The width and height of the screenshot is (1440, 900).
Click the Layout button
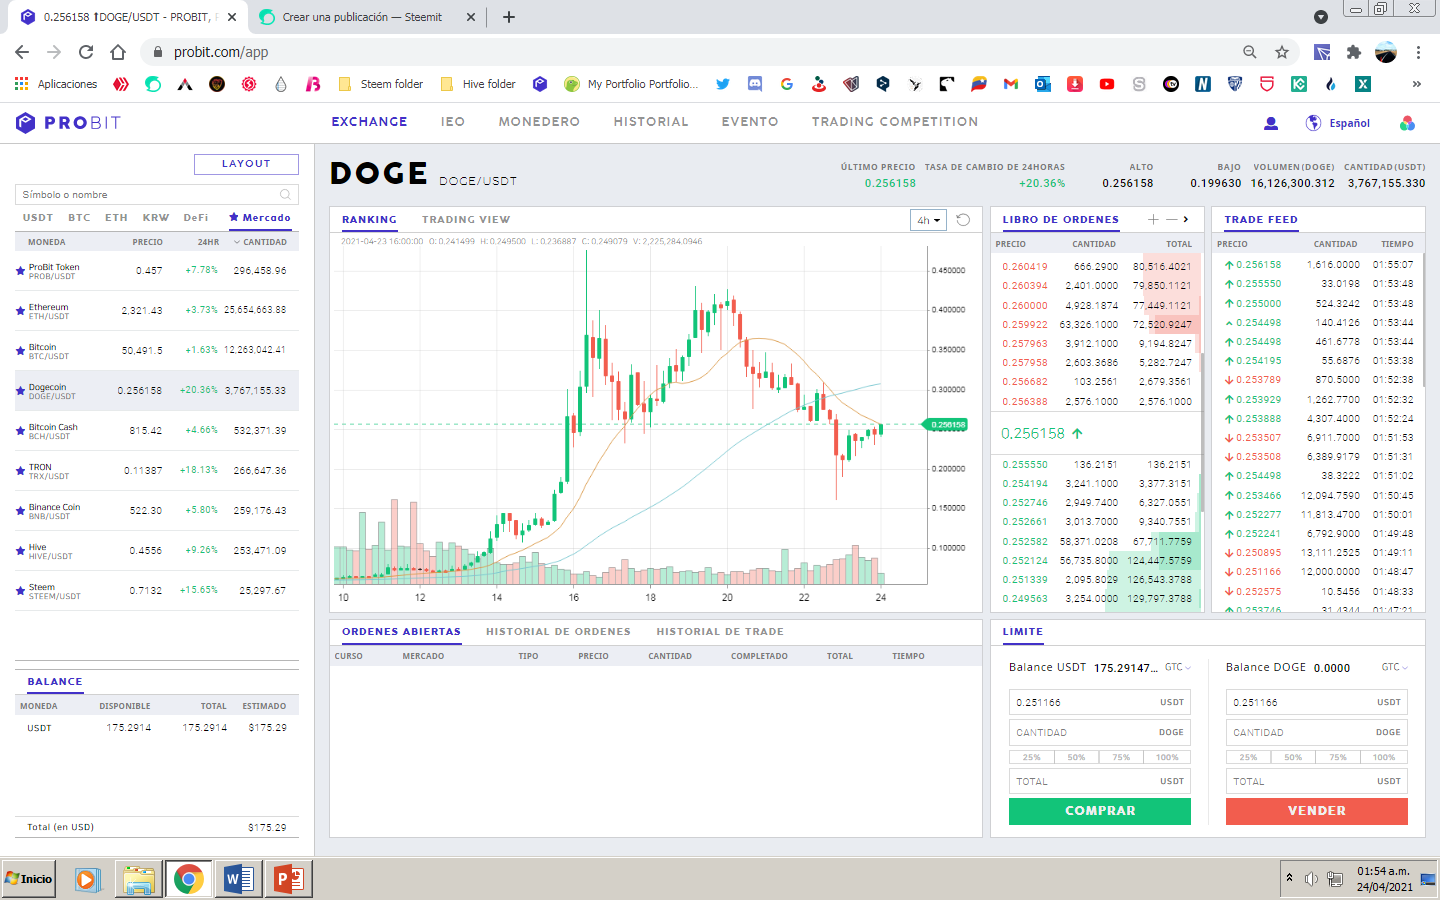coord(246,164)
